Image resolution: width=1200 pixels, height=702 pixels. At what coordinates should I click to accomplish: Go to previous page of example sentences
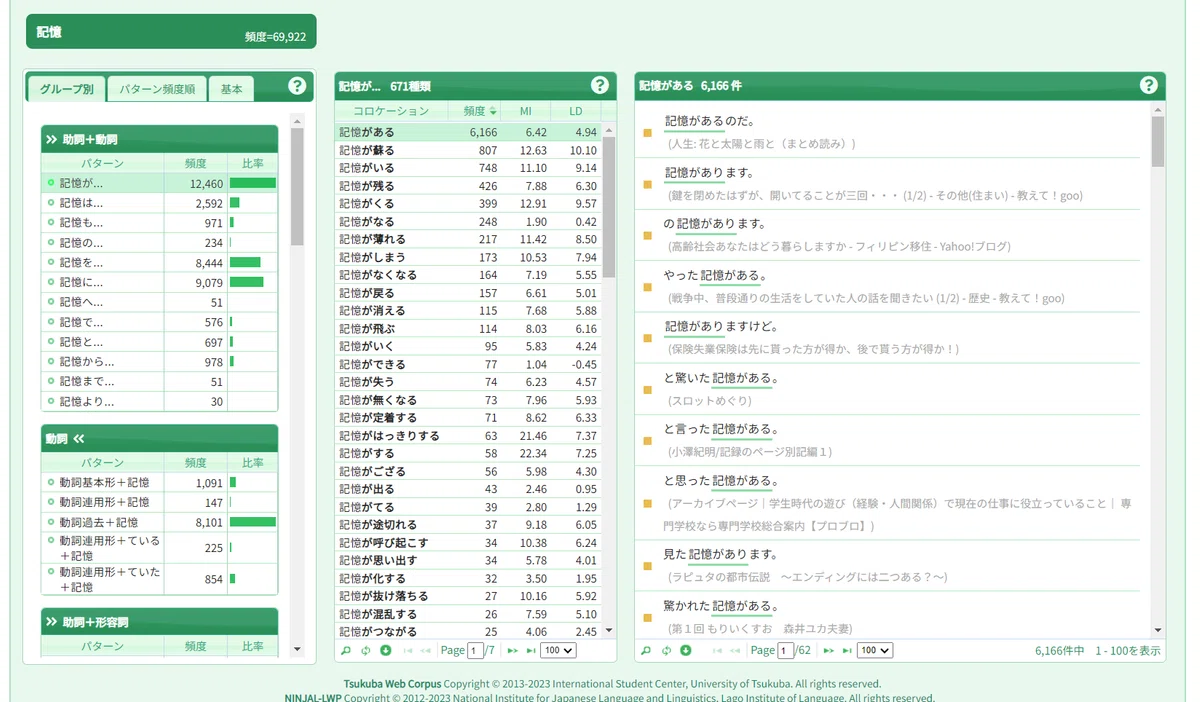pos(735,650)
